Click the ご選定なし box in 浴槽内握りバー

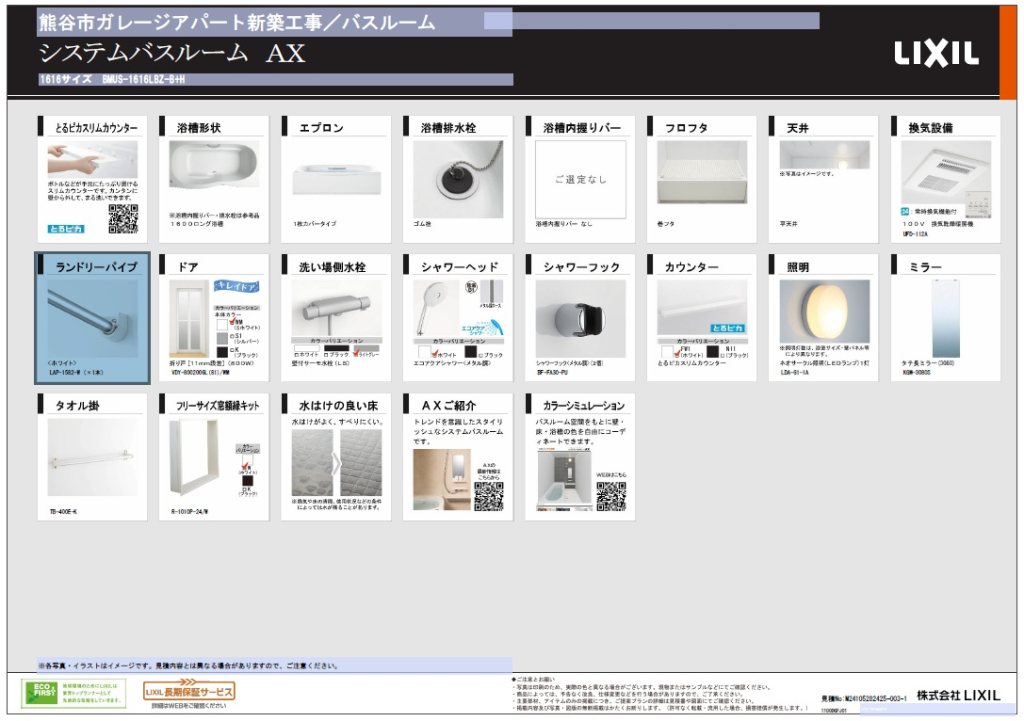pos(581,179)
